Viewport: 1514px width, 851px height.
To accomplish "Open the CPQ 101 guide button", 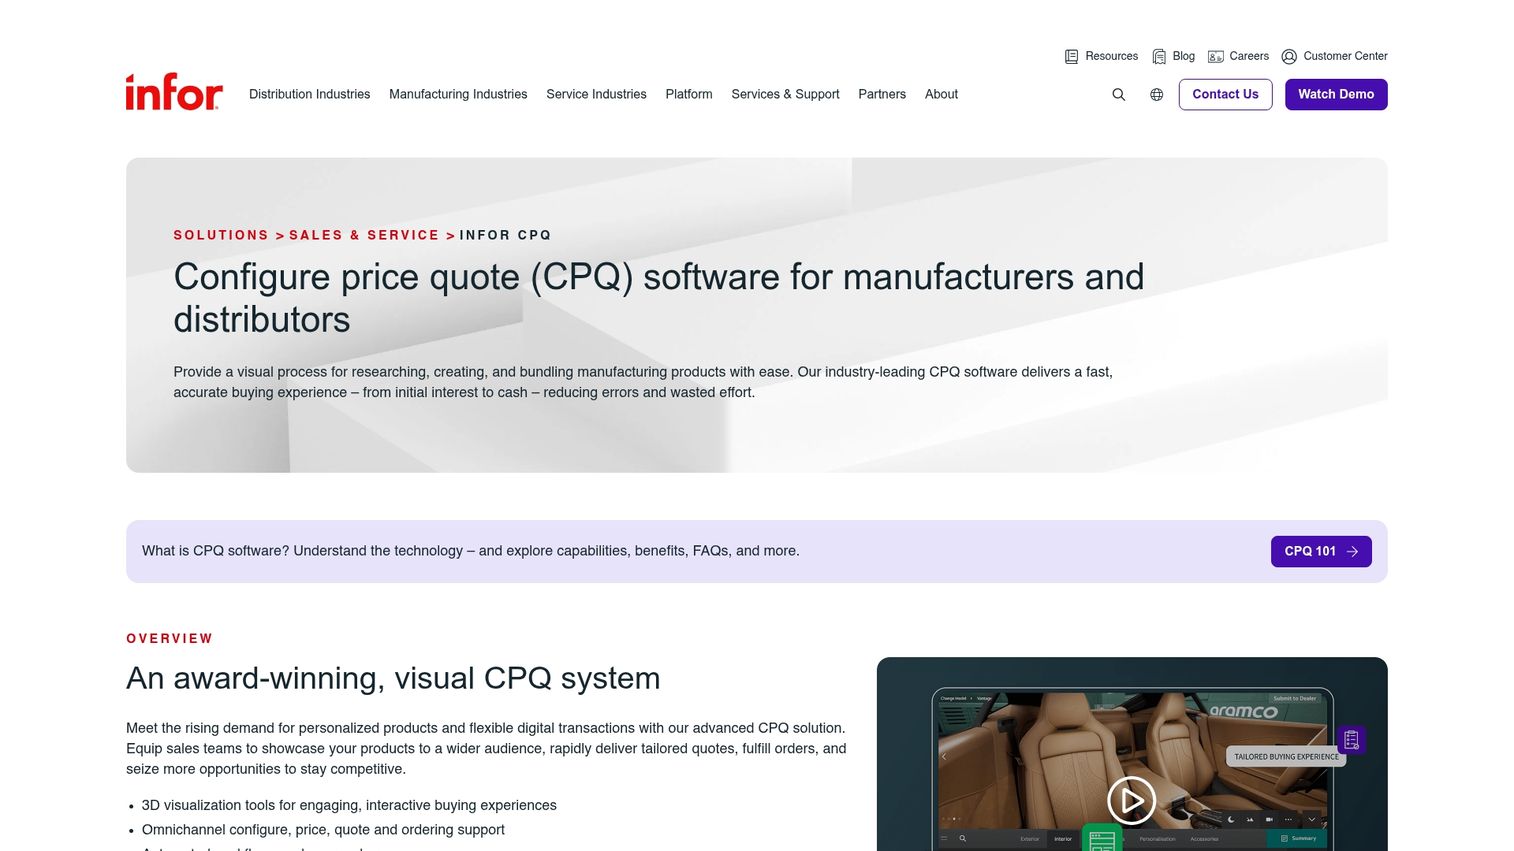I will 1321,551.
